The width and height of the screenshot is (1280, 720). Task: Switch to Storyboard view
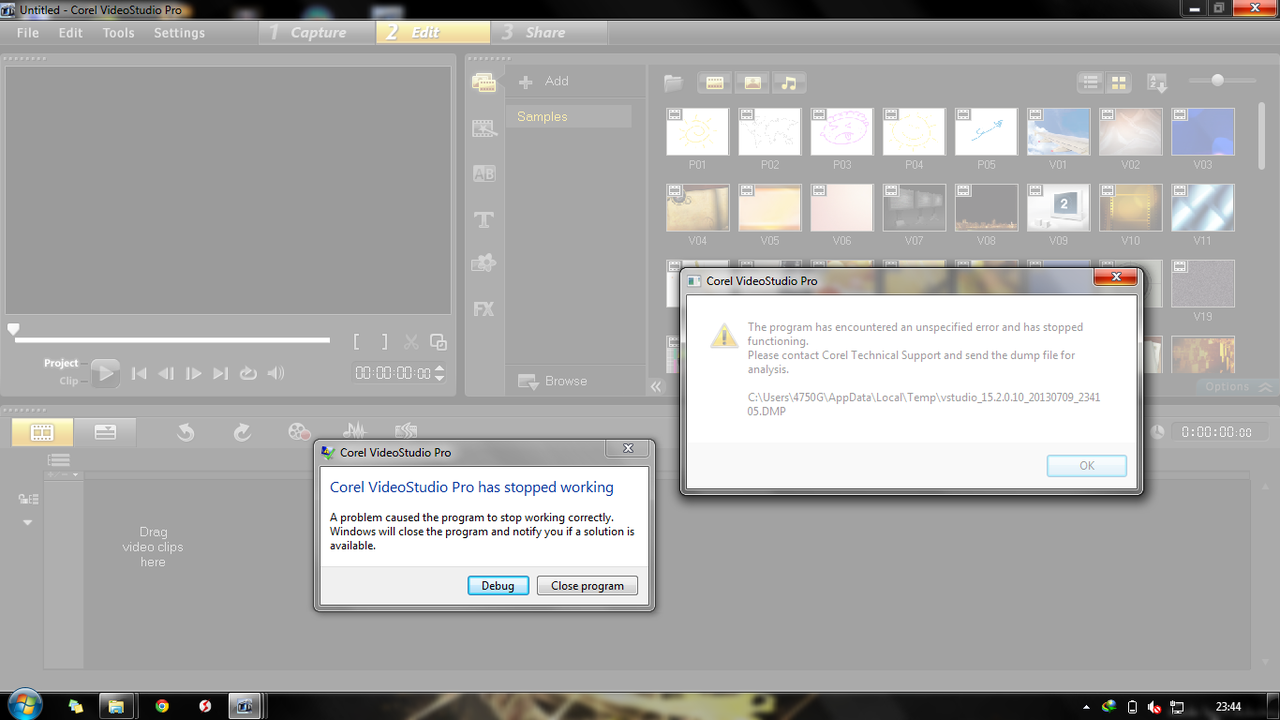tap(42, 432)
